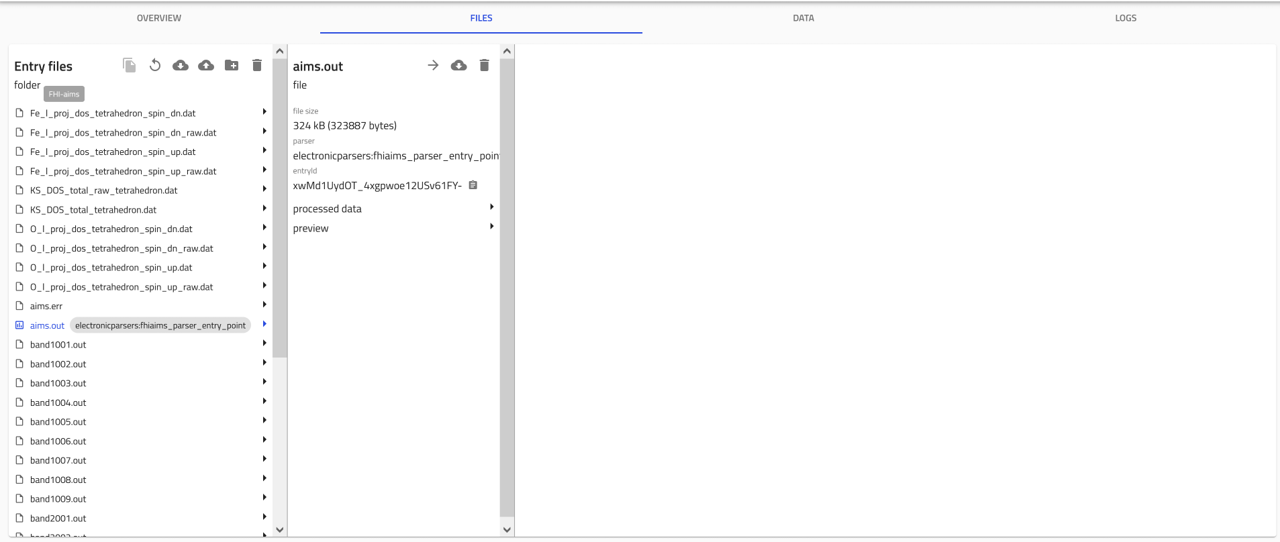
Task: Click the cloud upload icon in Entry files
Action: (x=206, y=65)
